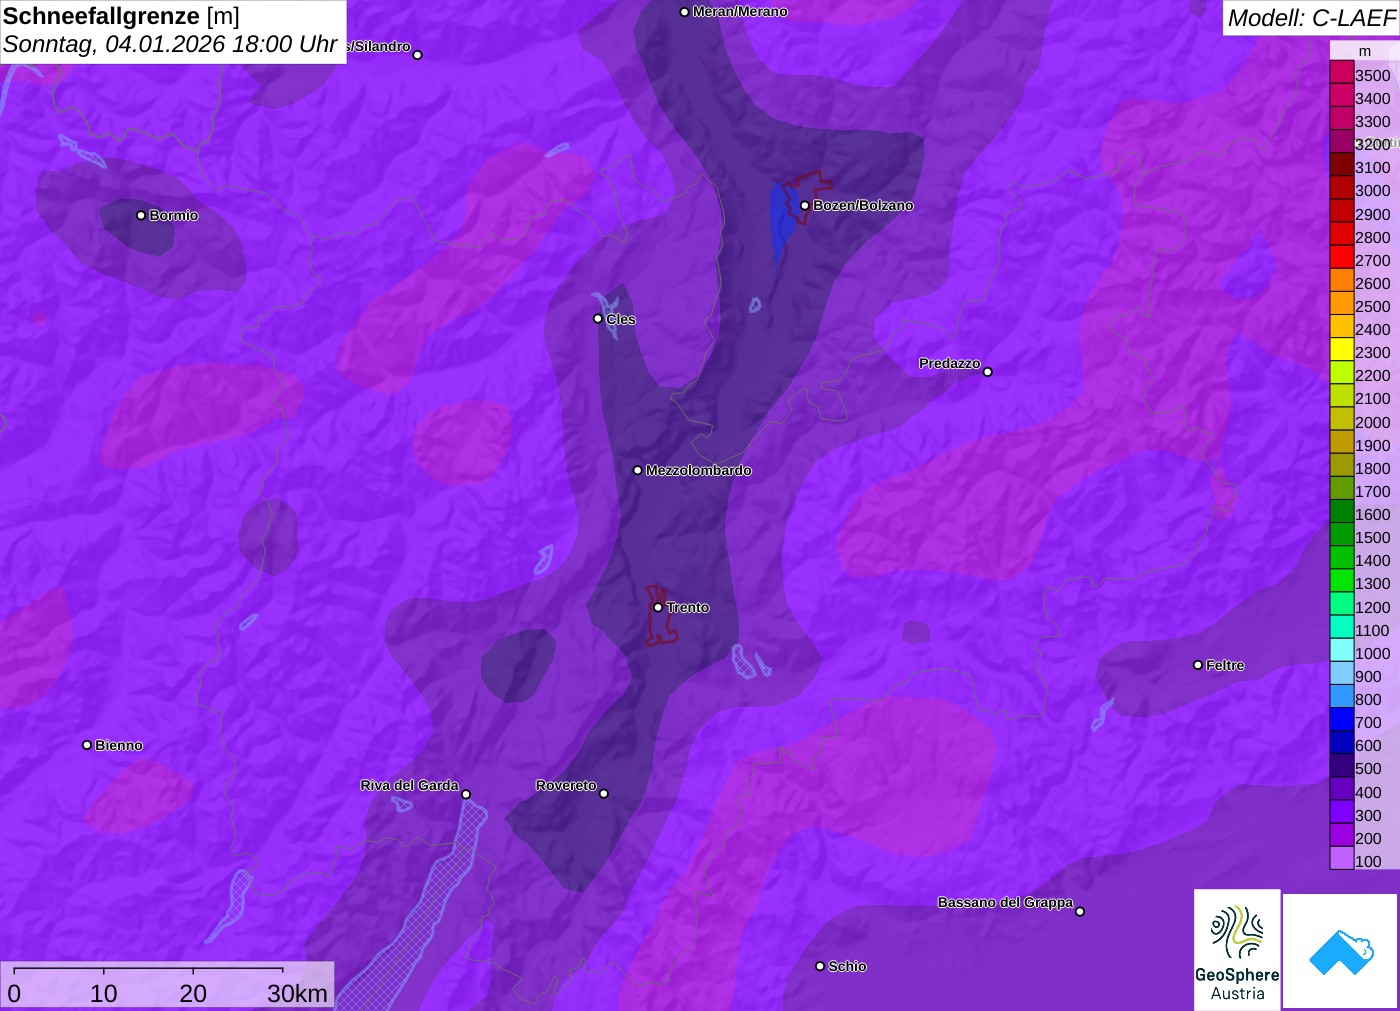Click the blue snow-line patch near Bozen
This screenshot has height=1011, width=1400.
coord(781,220)
